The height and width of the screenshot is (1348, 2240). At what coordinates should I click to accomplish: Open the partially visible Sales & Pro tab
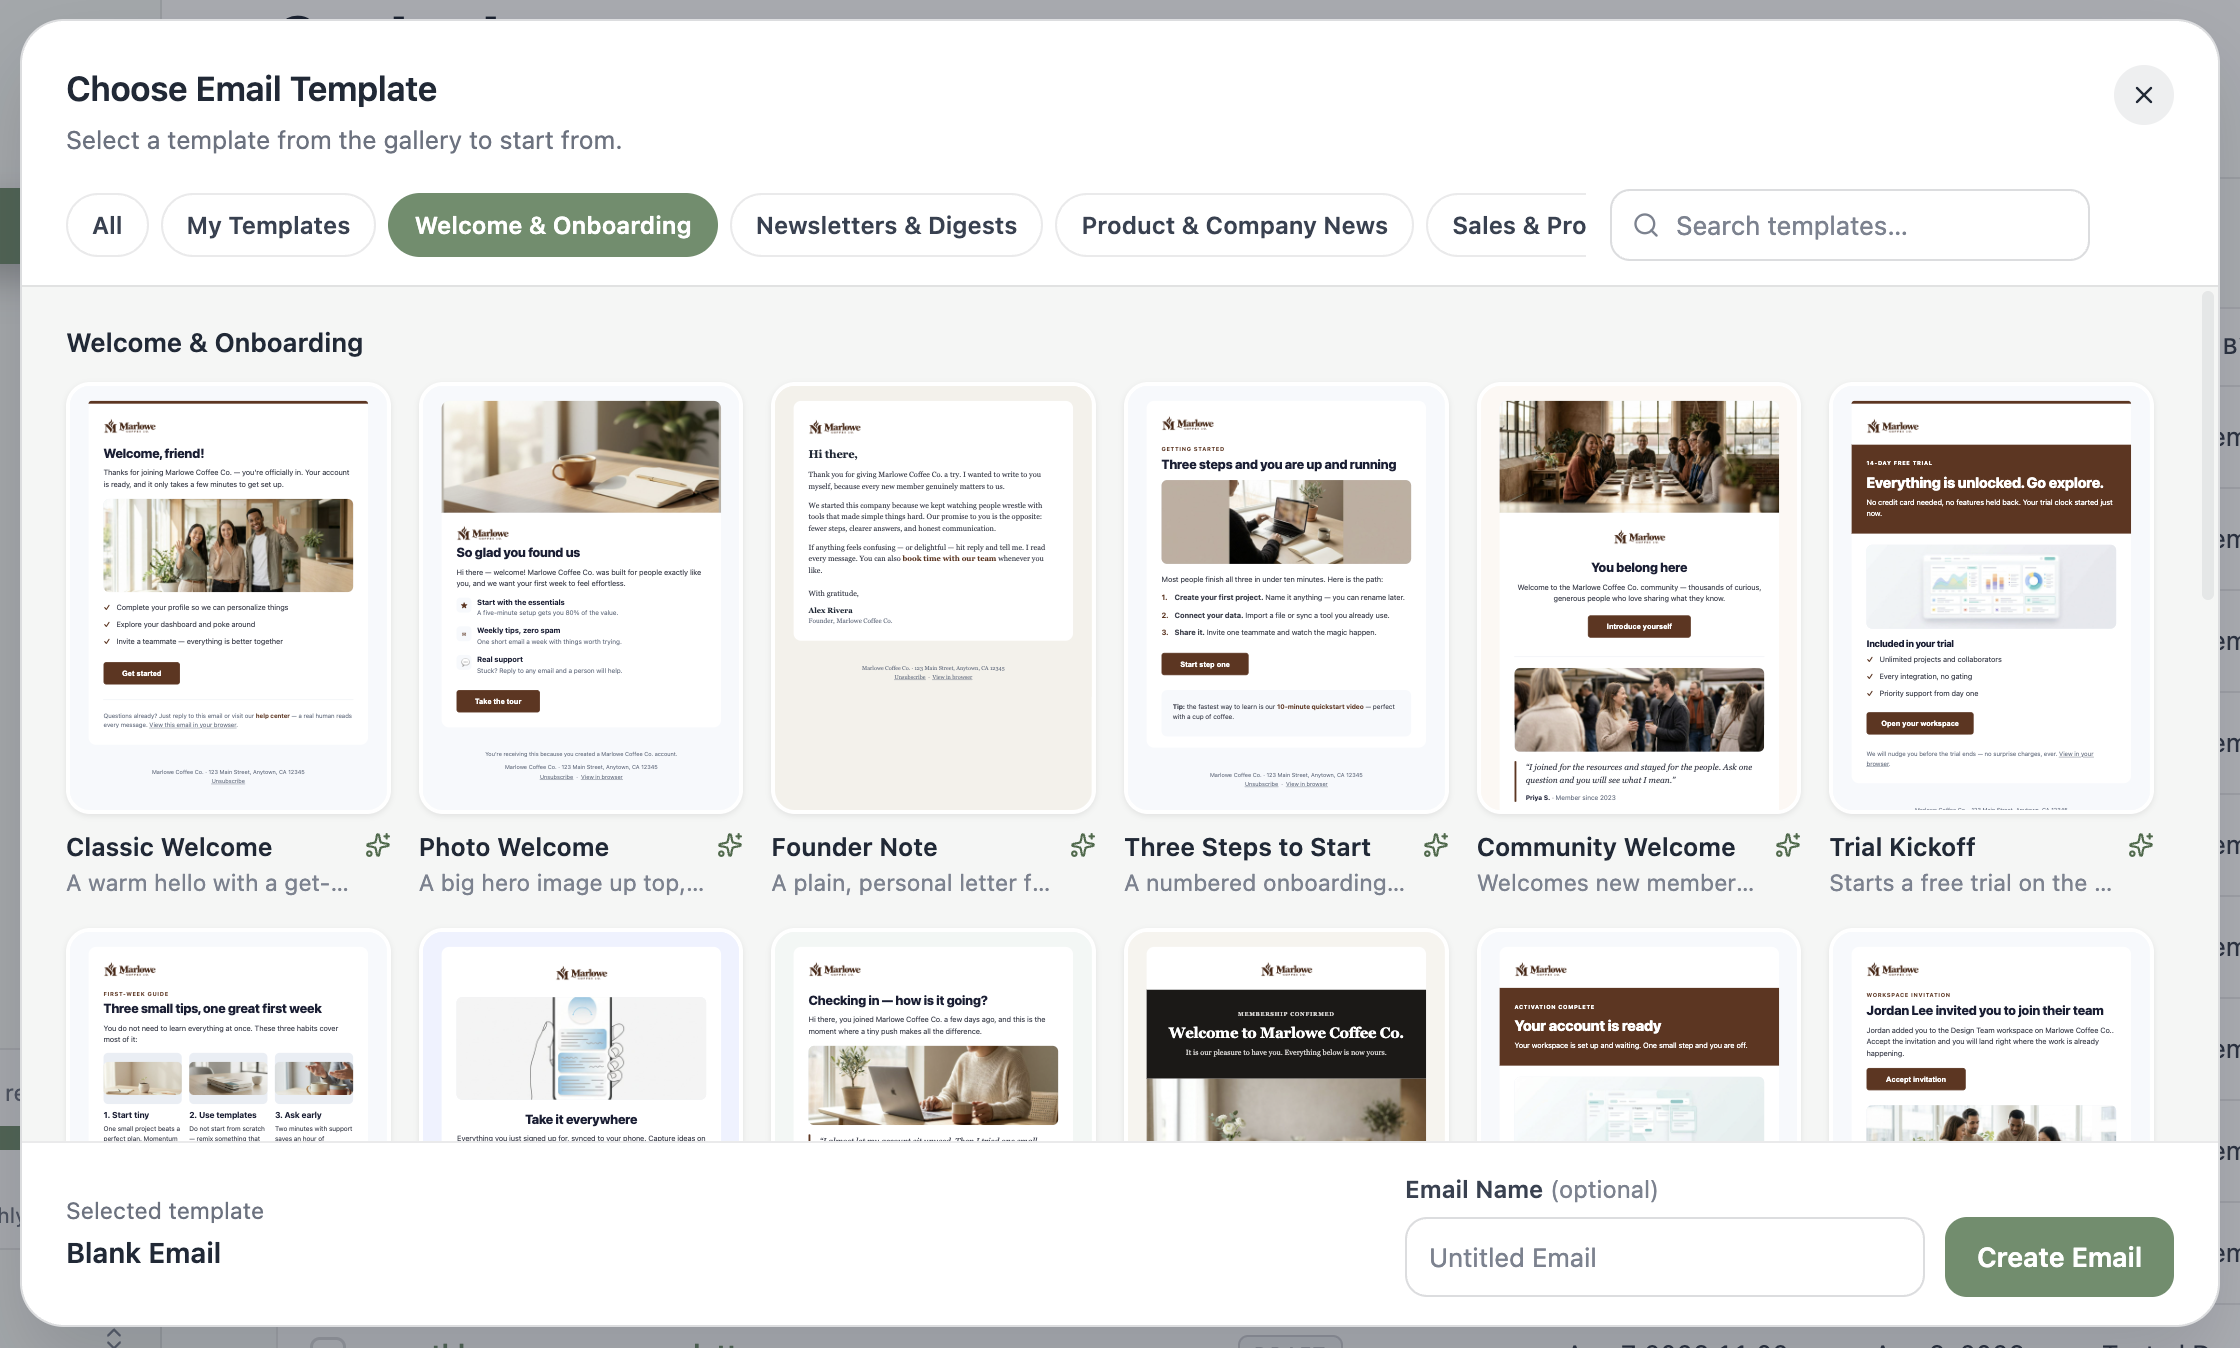(1507, 225)
